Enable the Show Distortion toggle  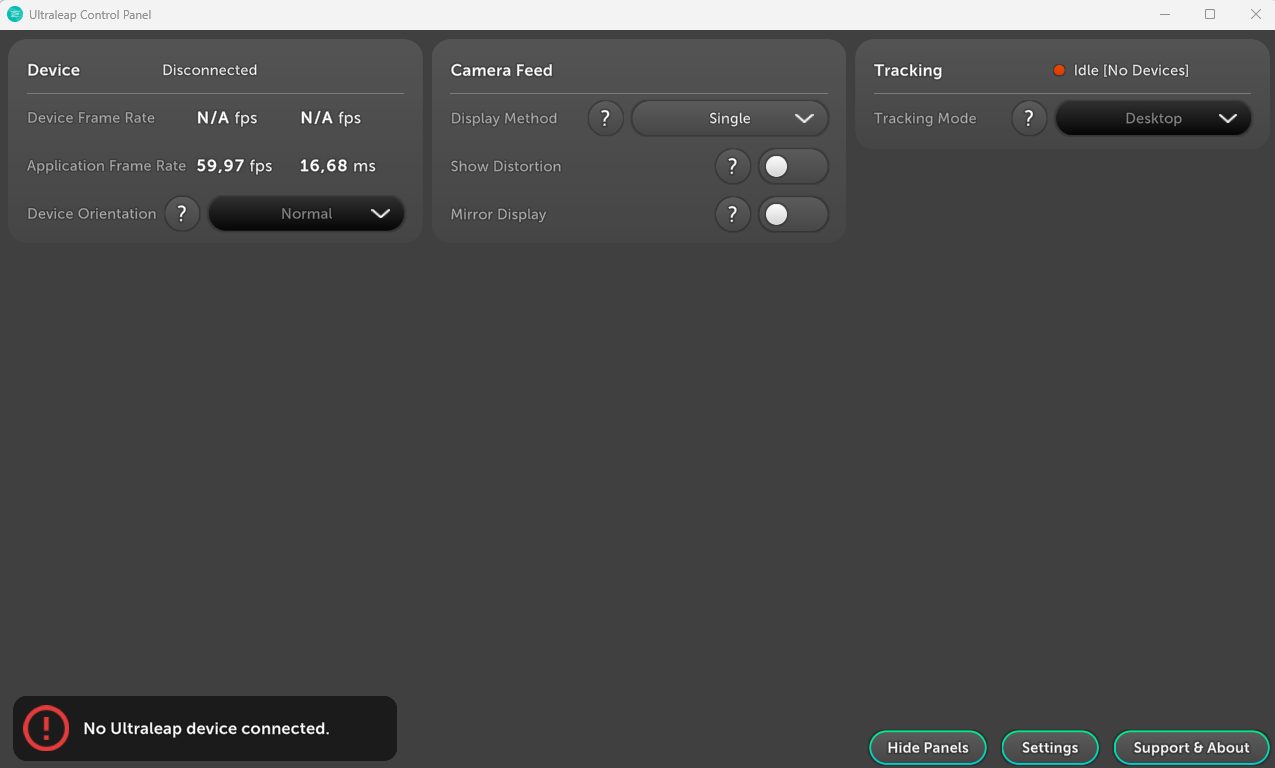793,166
